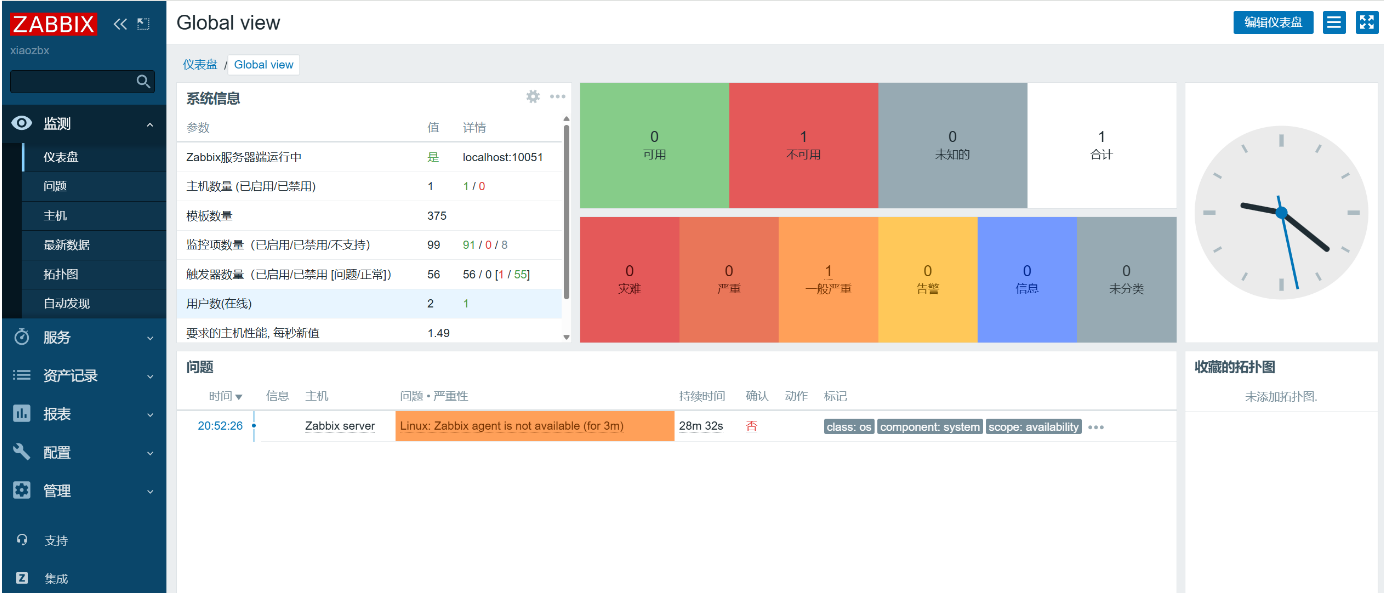Click the gear icon beside 管理

tap(22, 491)
